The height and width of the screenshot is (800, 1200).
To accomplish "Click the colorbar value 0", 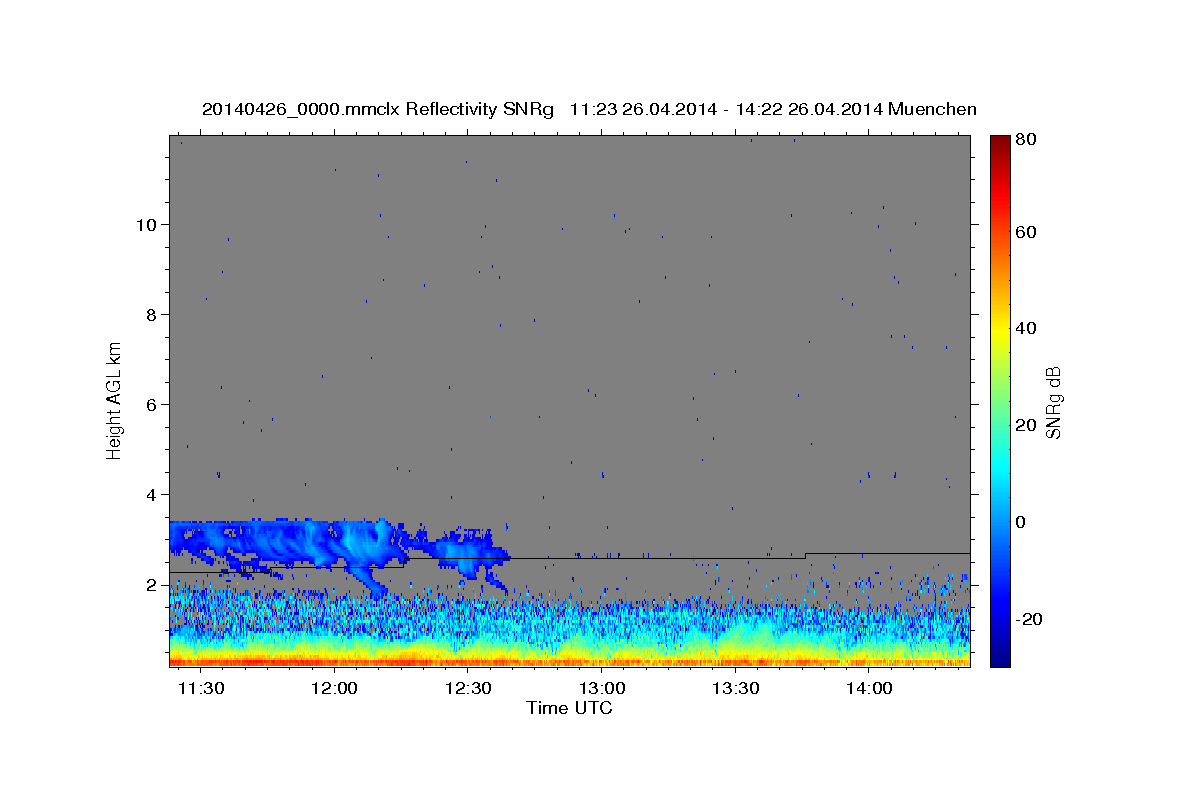I will point(1021,522).
